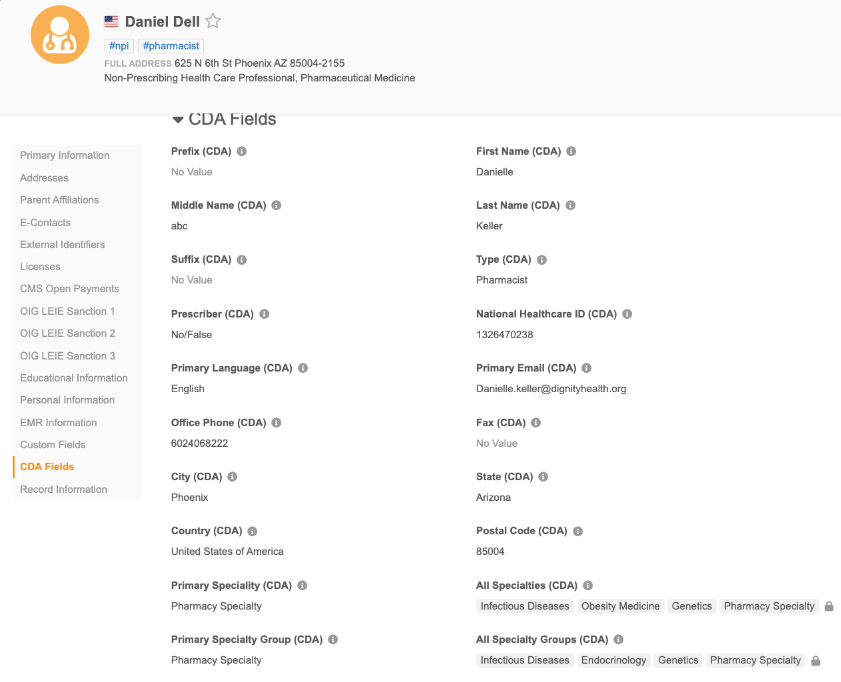Click info icon beside National Healthcare ID (CDA)

pos(627,314)
